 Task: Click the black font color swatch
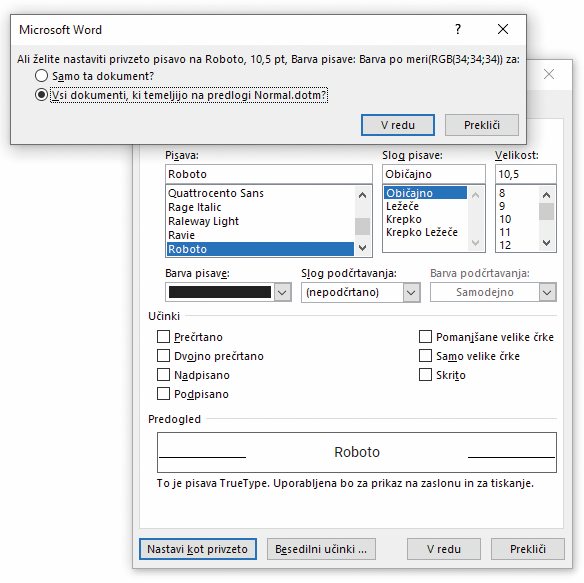pyautogui.click(x=220, y=292)
